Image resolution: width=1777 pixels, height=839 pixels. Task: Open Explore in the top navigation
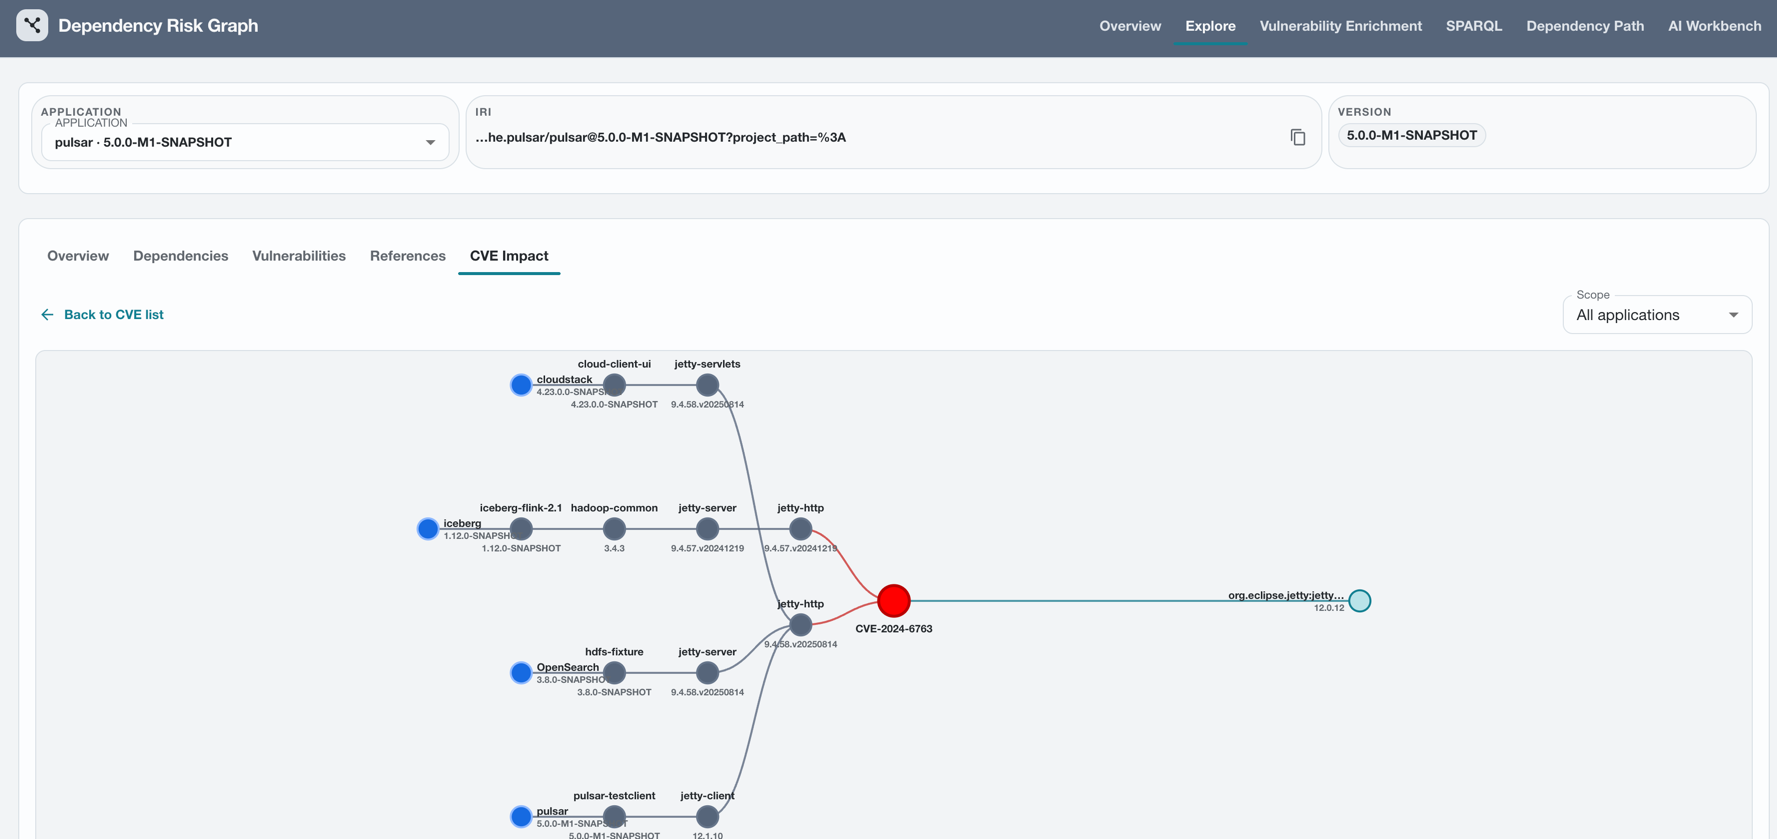[1210, 26]
